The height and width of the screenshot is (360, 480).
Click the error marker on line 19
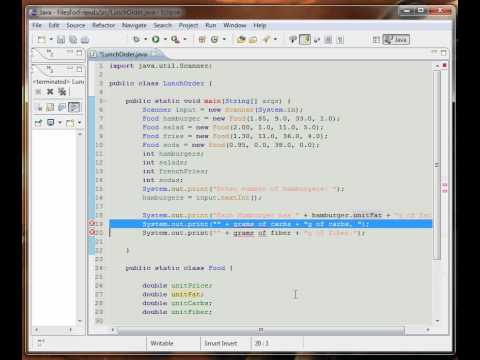click(x=92, y=224)
